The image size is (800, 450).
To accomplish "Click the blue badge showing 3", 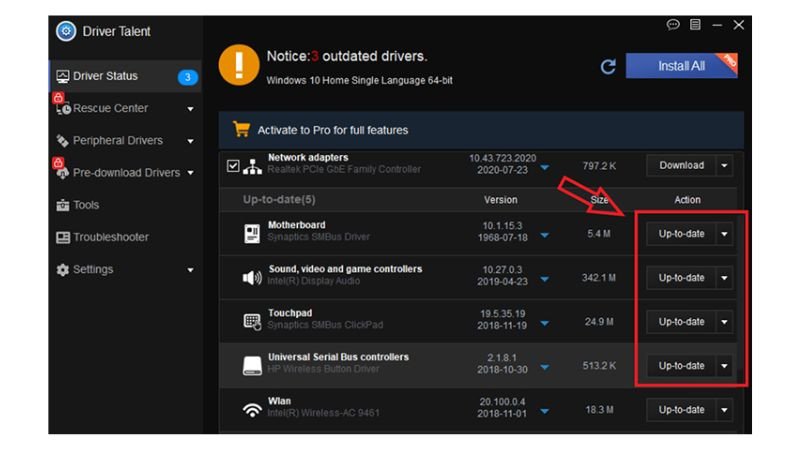I will tap(187, 77).
